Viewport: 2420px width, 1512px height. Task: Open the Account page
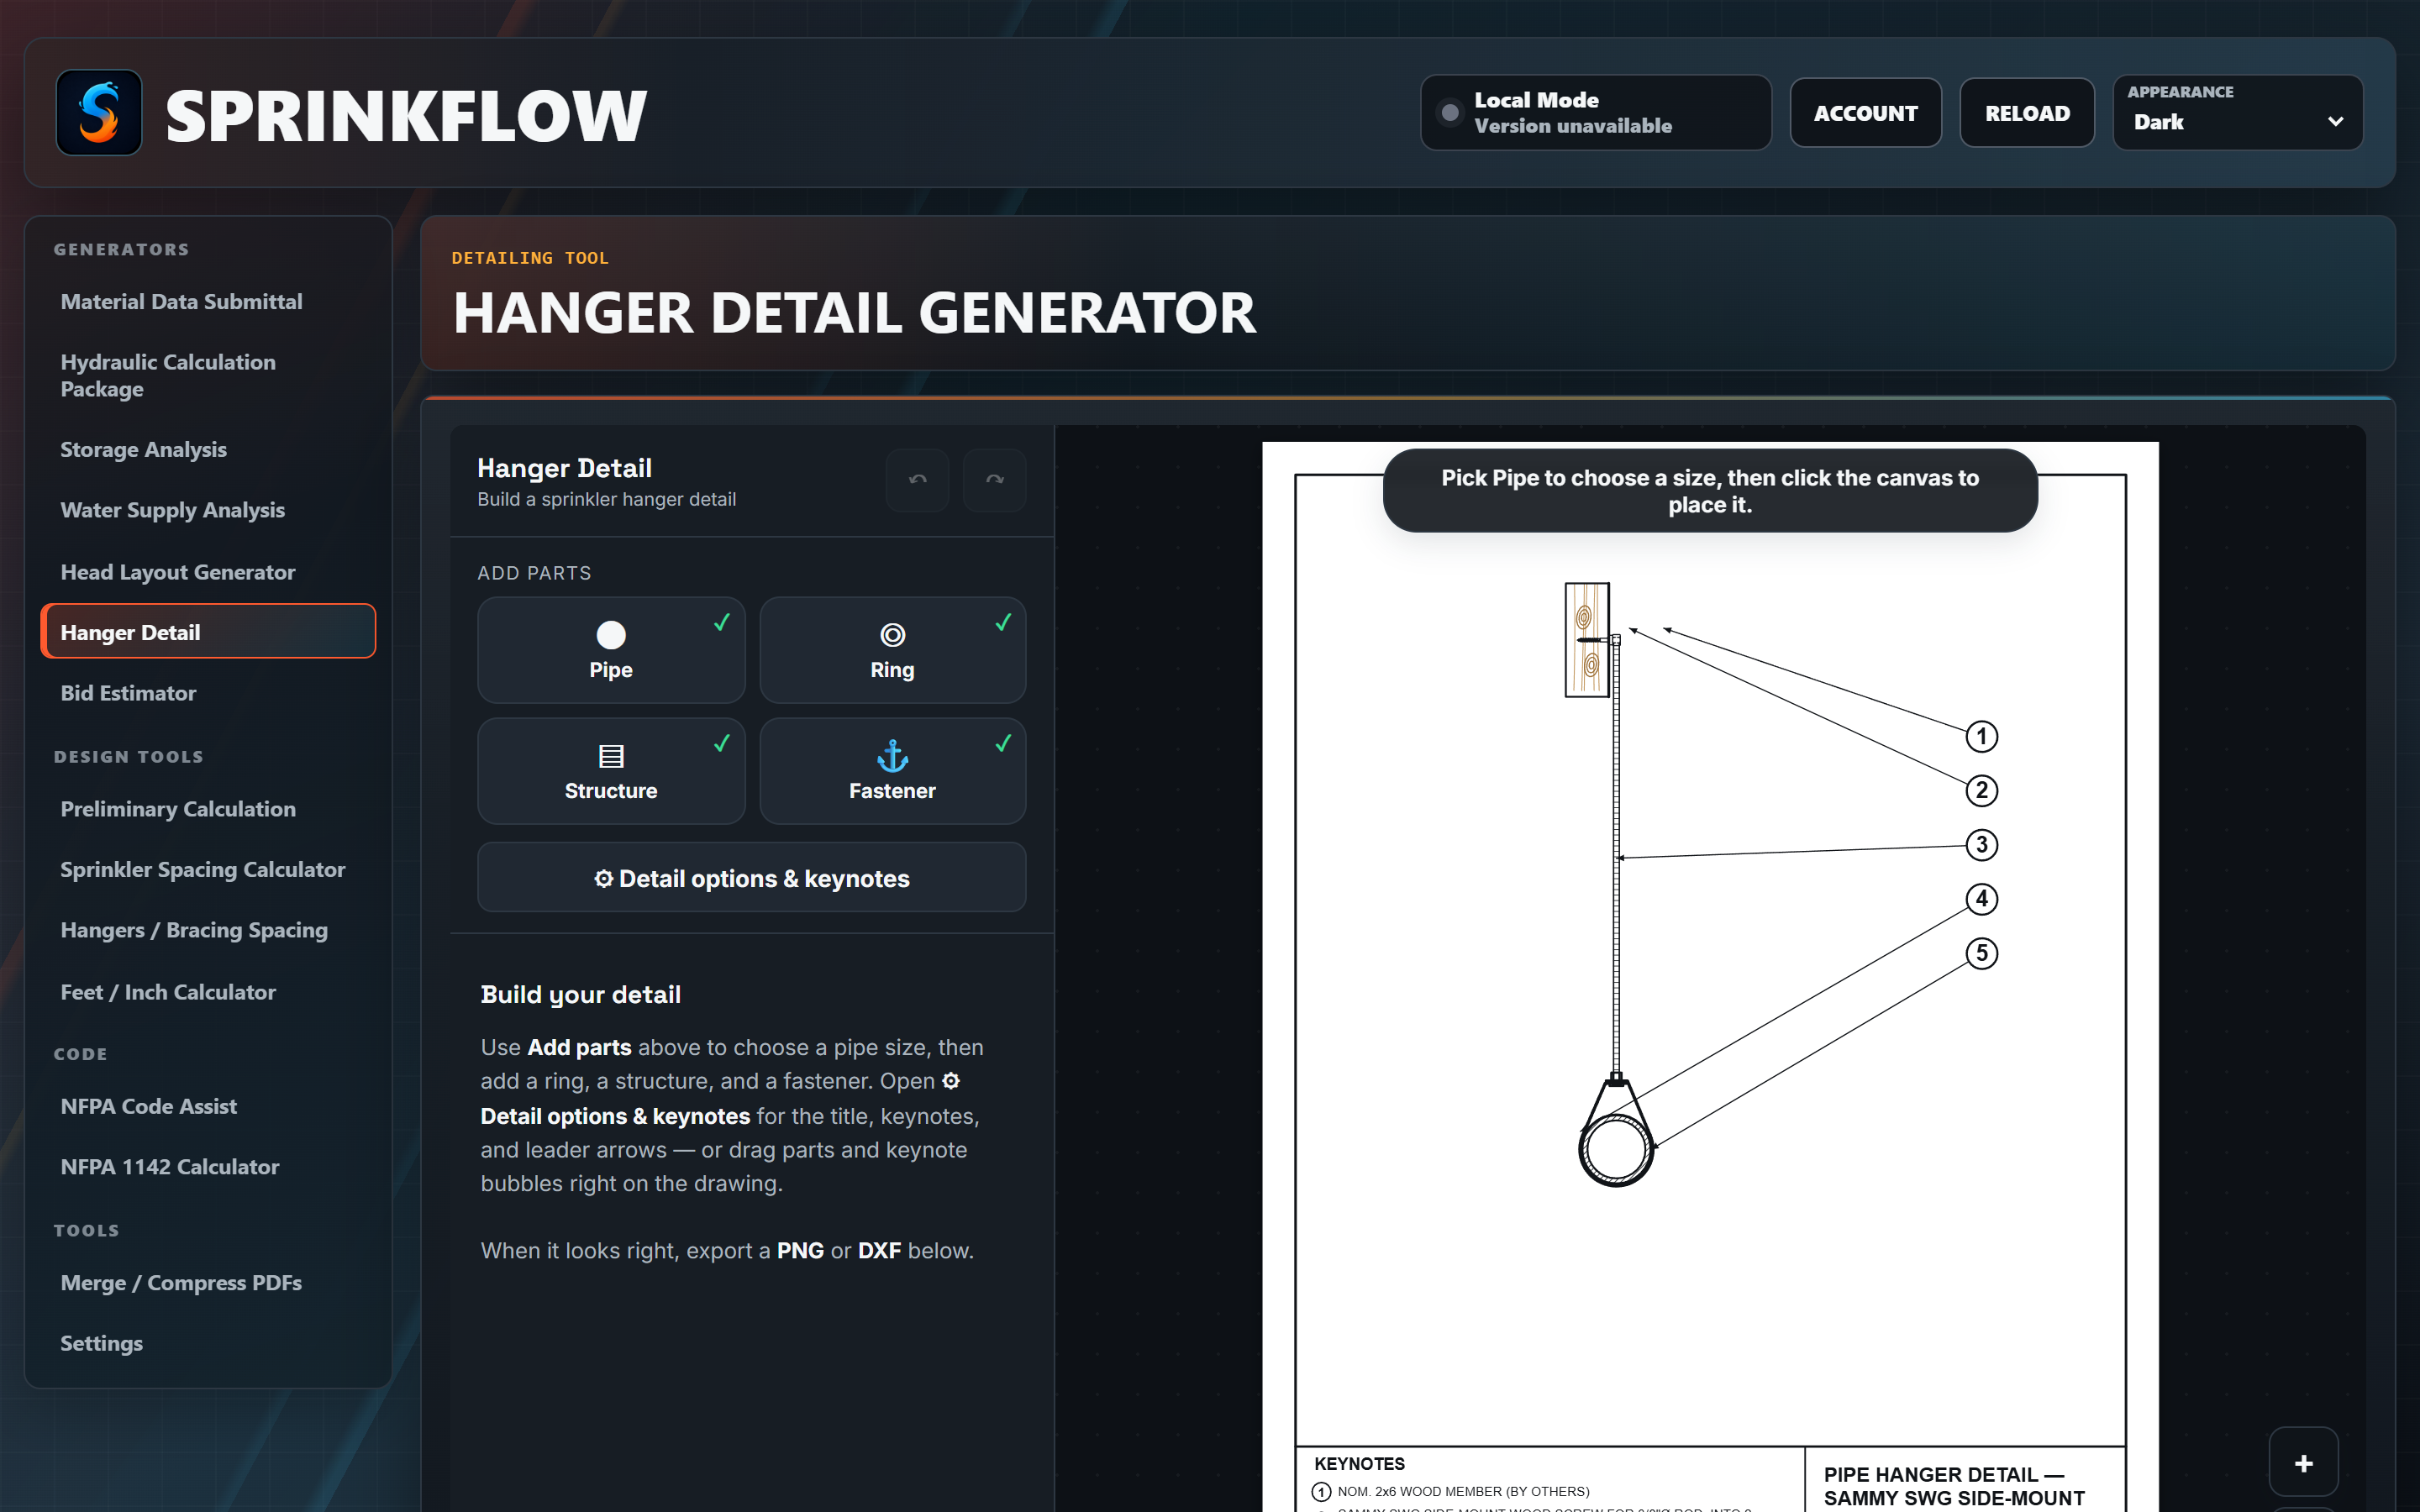(1865, 113)
